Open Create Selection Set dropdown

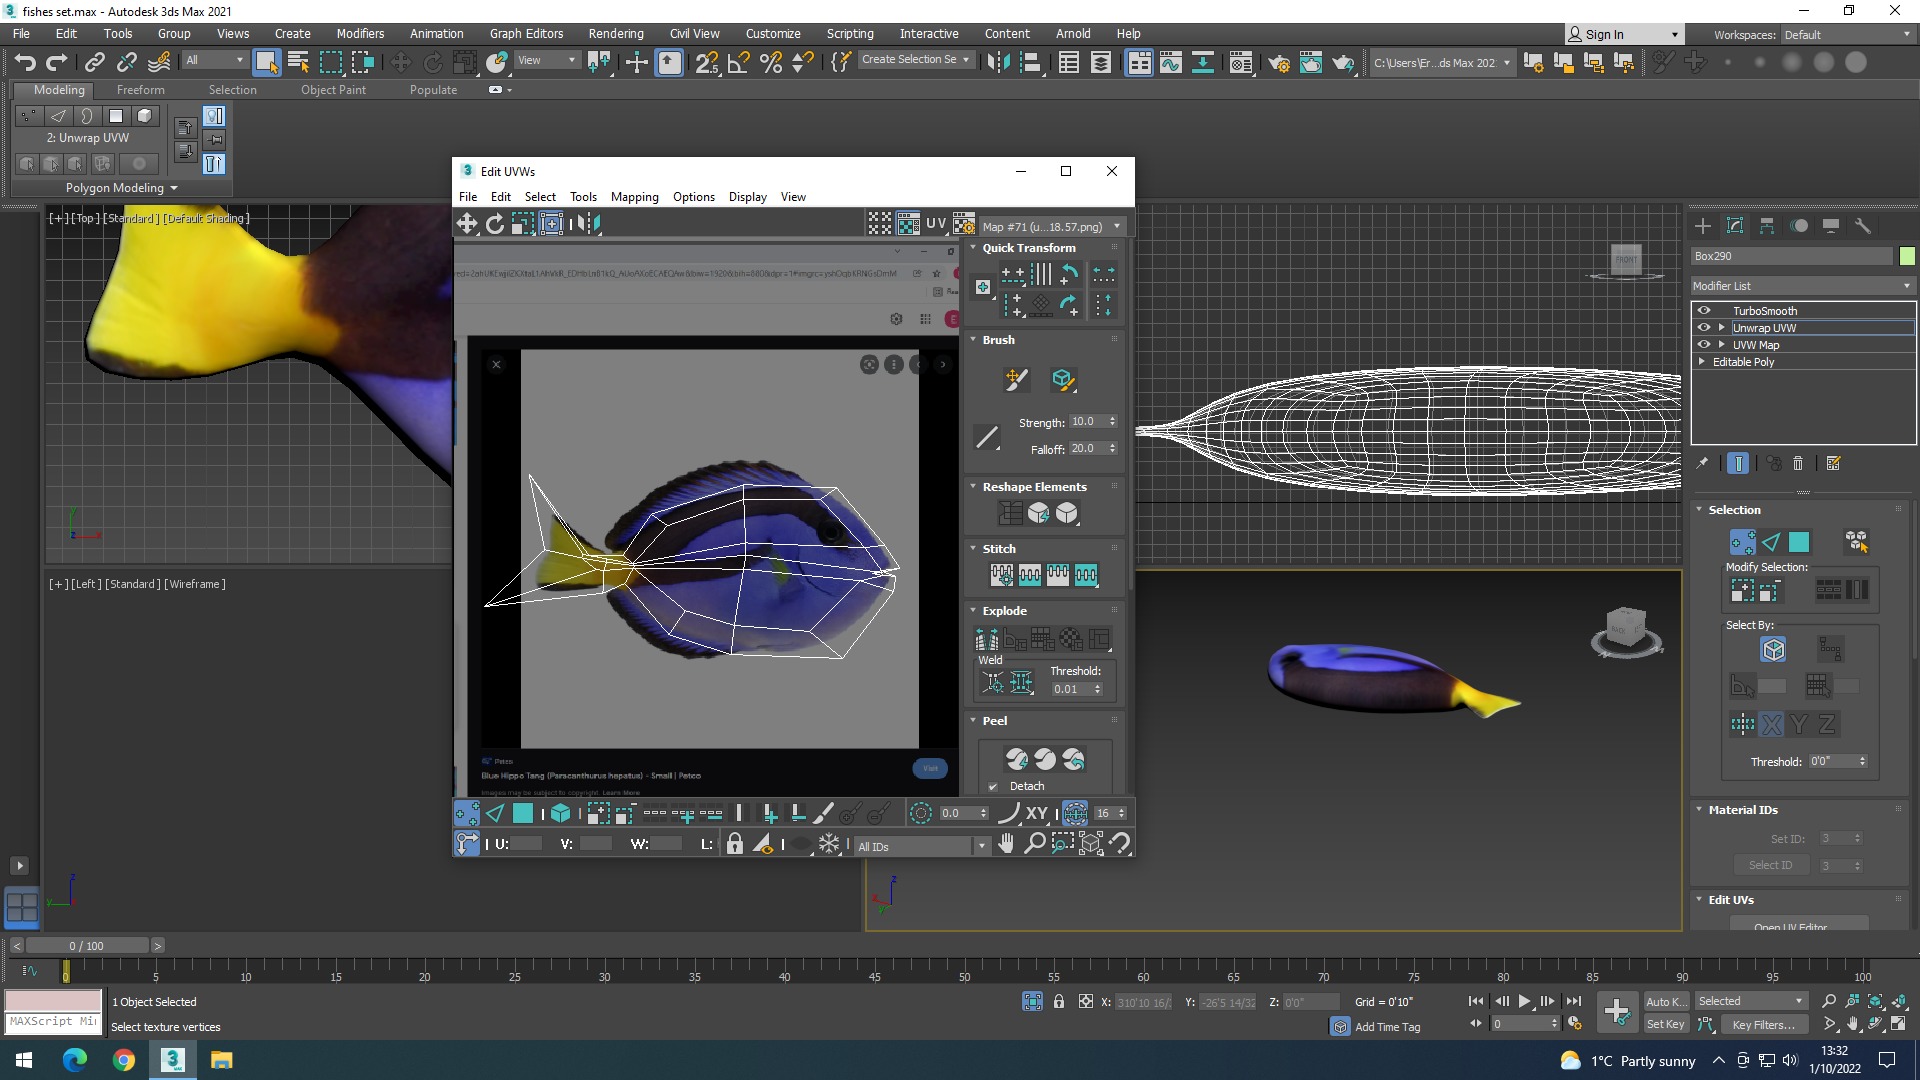tap(915, 60)
